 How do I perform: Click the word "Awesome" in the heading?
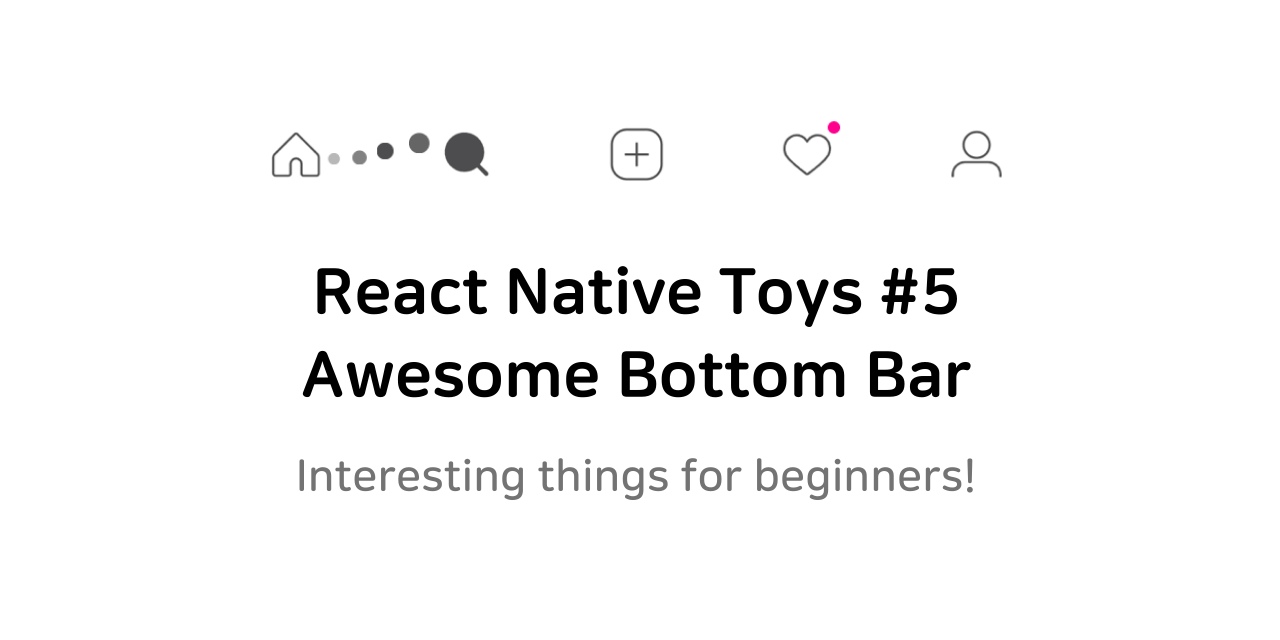tap(451, 376)
